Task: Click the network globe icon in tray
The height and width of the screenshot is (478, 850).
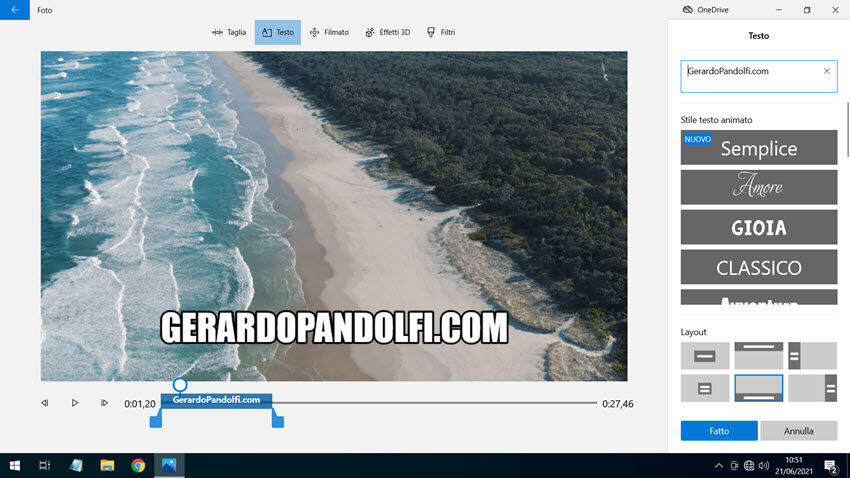Action: pyautogui.click(x=749, y=466)
